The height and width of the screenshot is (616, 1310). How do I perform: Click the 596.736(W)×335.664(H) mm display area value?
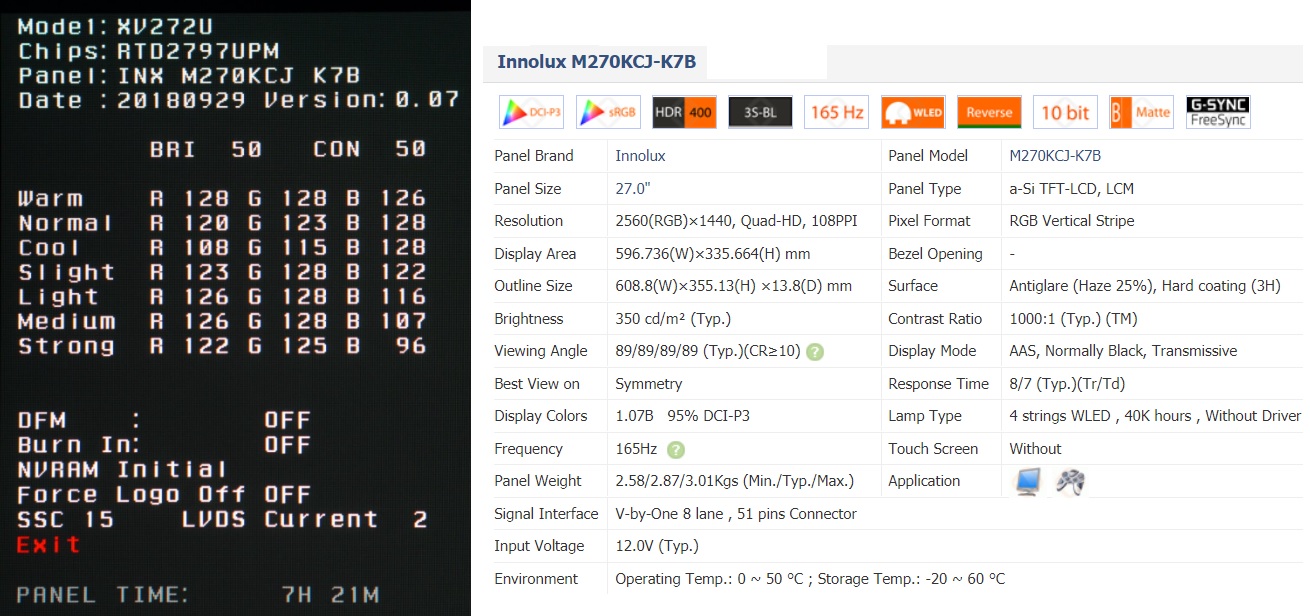pyautogui.click(x=713, y=254)
